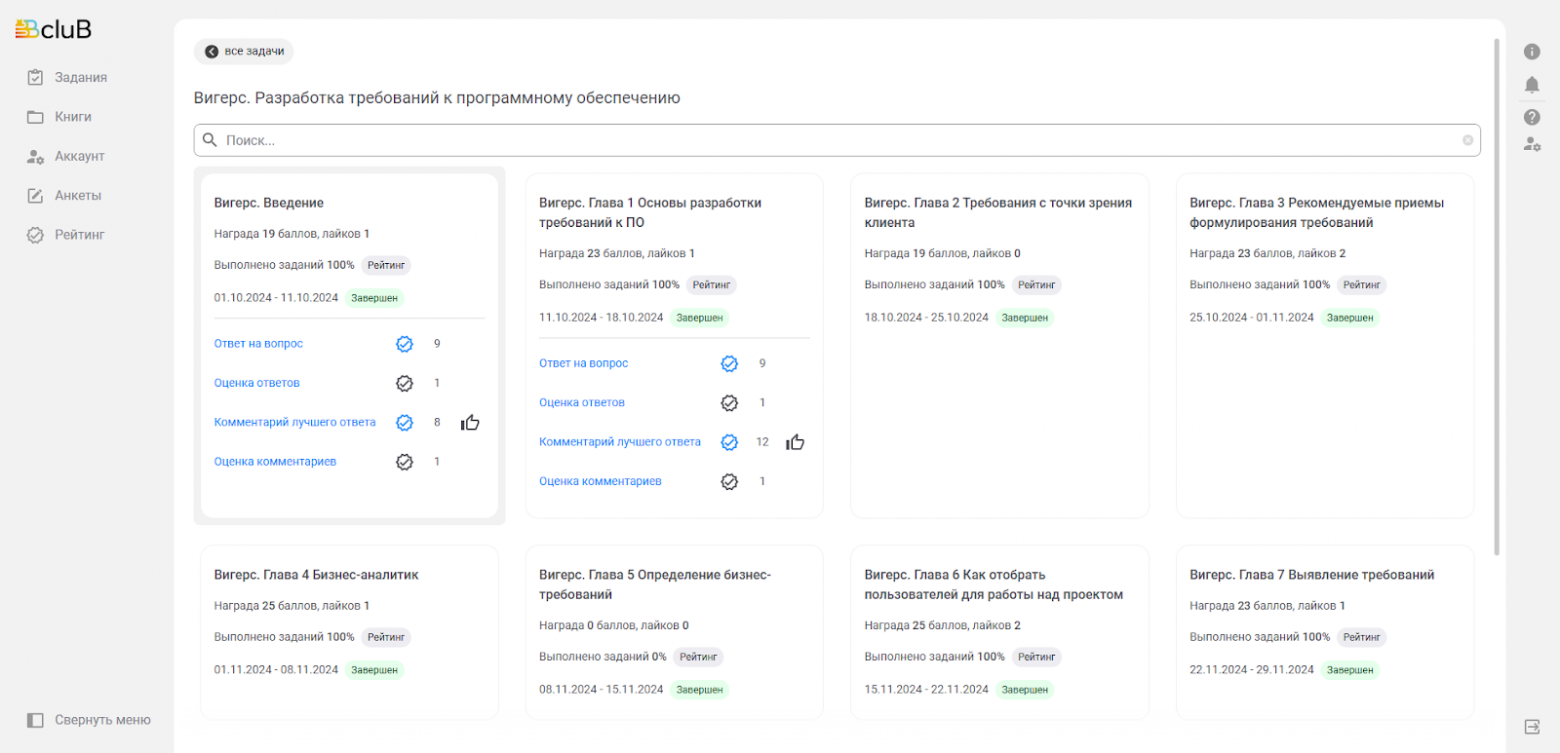Click into the Поиск search field
Image resolution: width=1560 pixels, height=753 pixels.
tap(830, 140)
